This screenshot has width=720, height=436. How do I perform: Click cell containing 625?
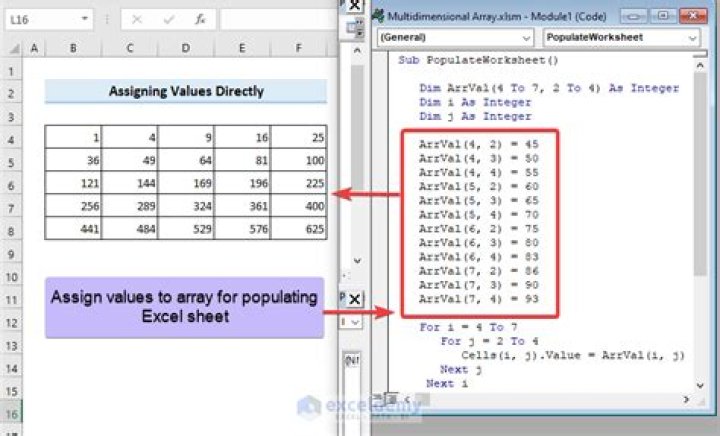coord(299,229)
